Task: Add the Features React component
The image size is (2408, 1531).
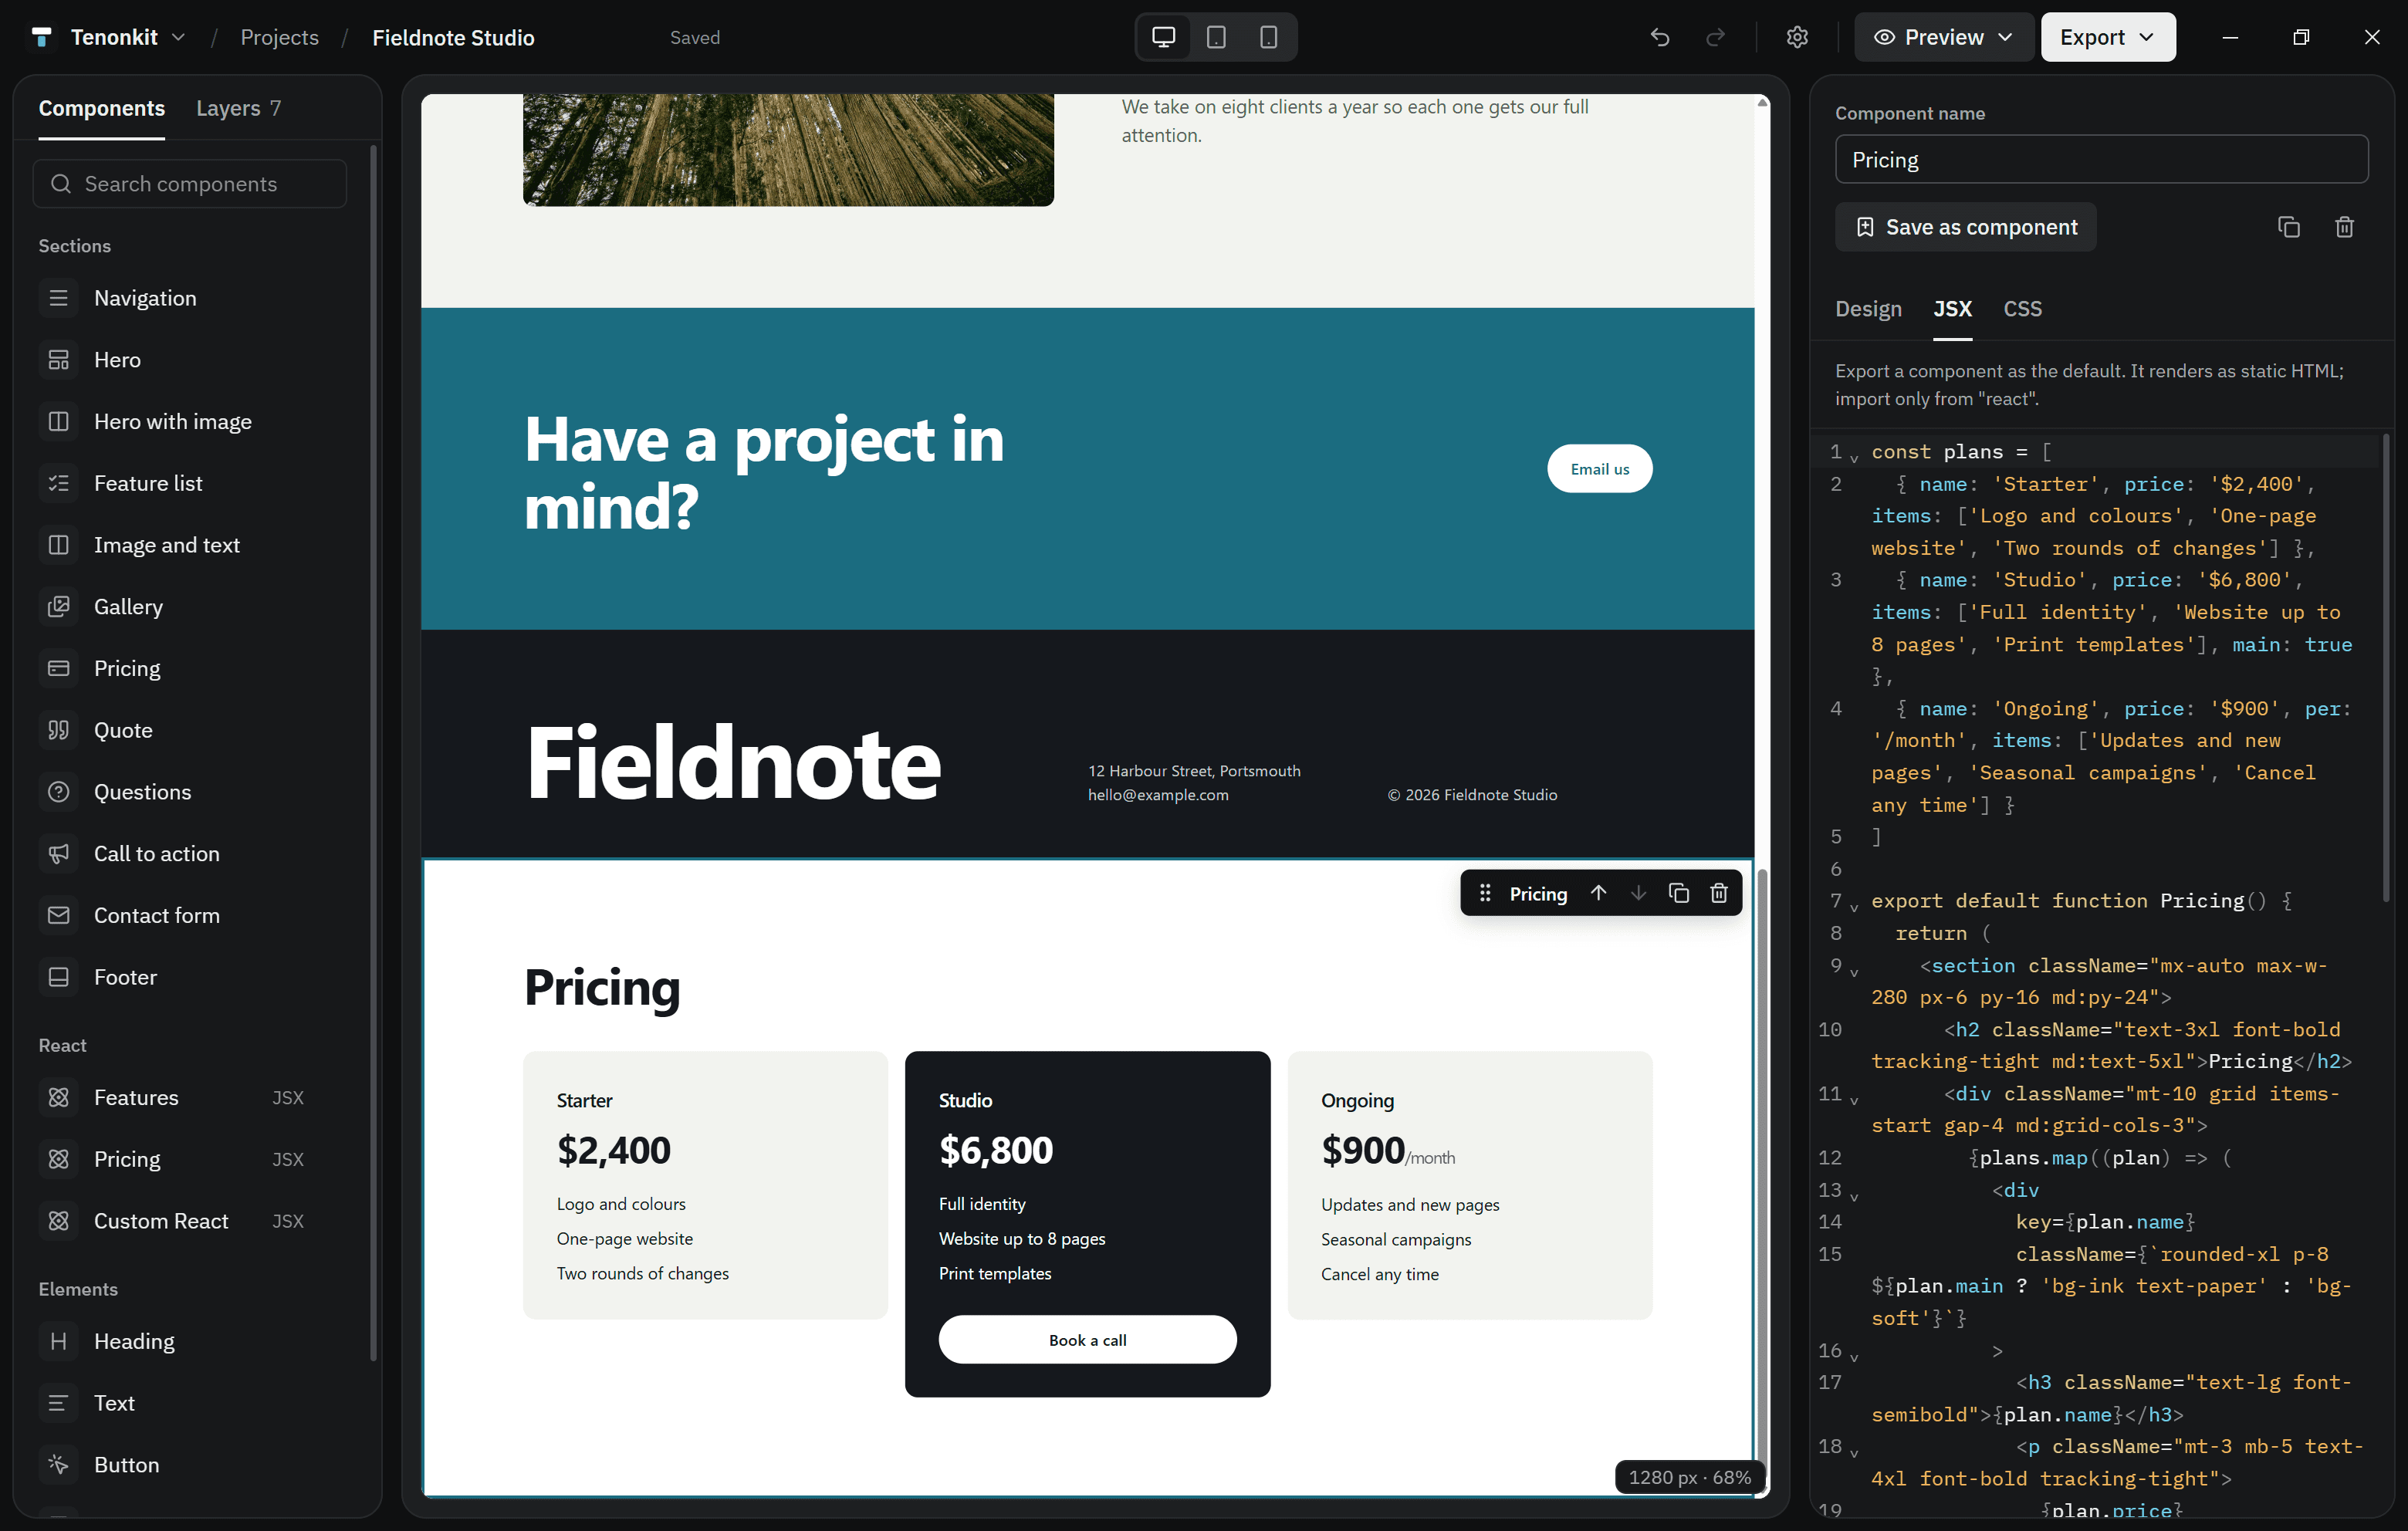Action: (x=190, y=1097)
